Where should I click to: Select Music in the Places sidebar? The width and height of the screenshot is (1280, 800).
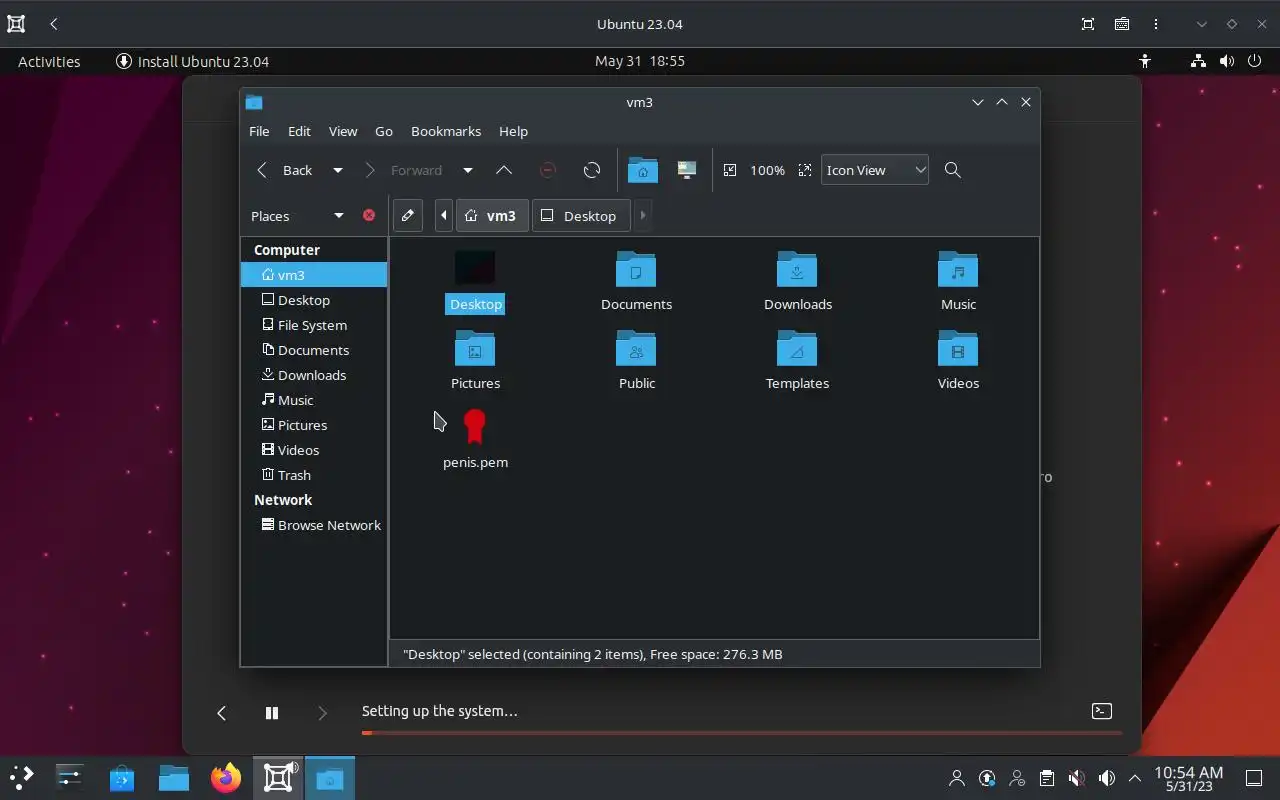click(x=314, y=400)
